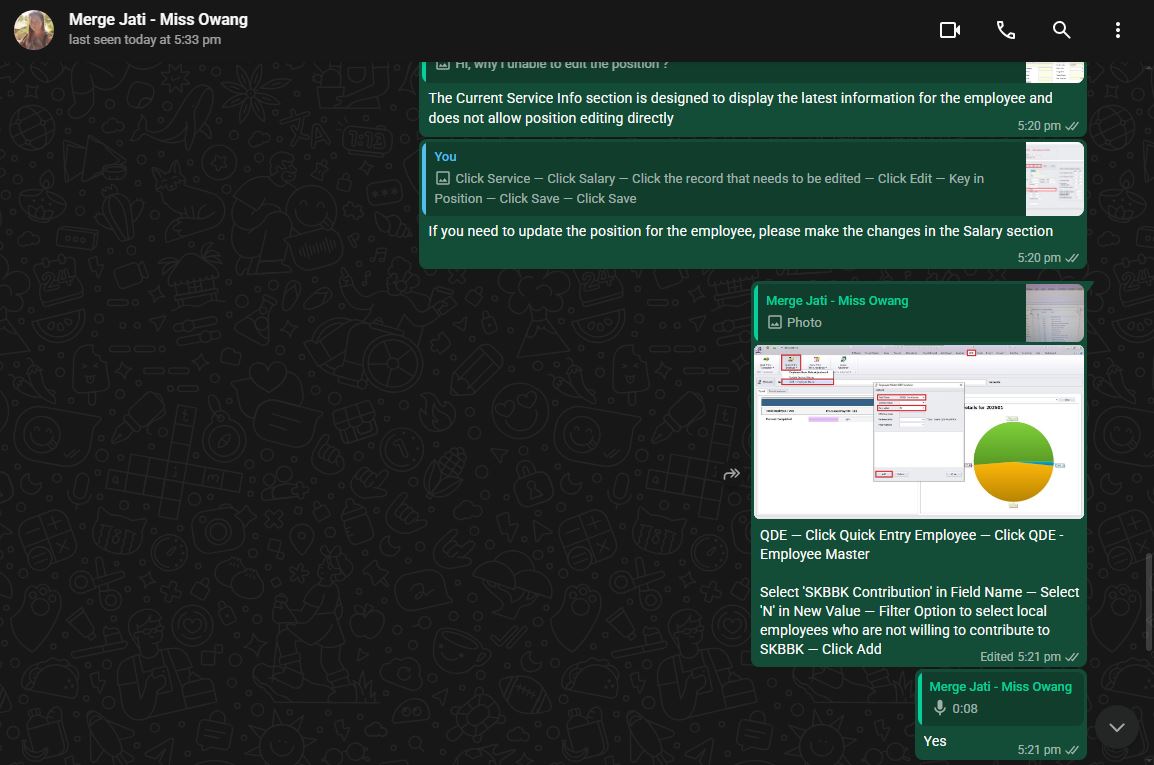Click the 'QDE — Click Quick Entry Employee' caption

pyautogui.click(x=911, y=545)
